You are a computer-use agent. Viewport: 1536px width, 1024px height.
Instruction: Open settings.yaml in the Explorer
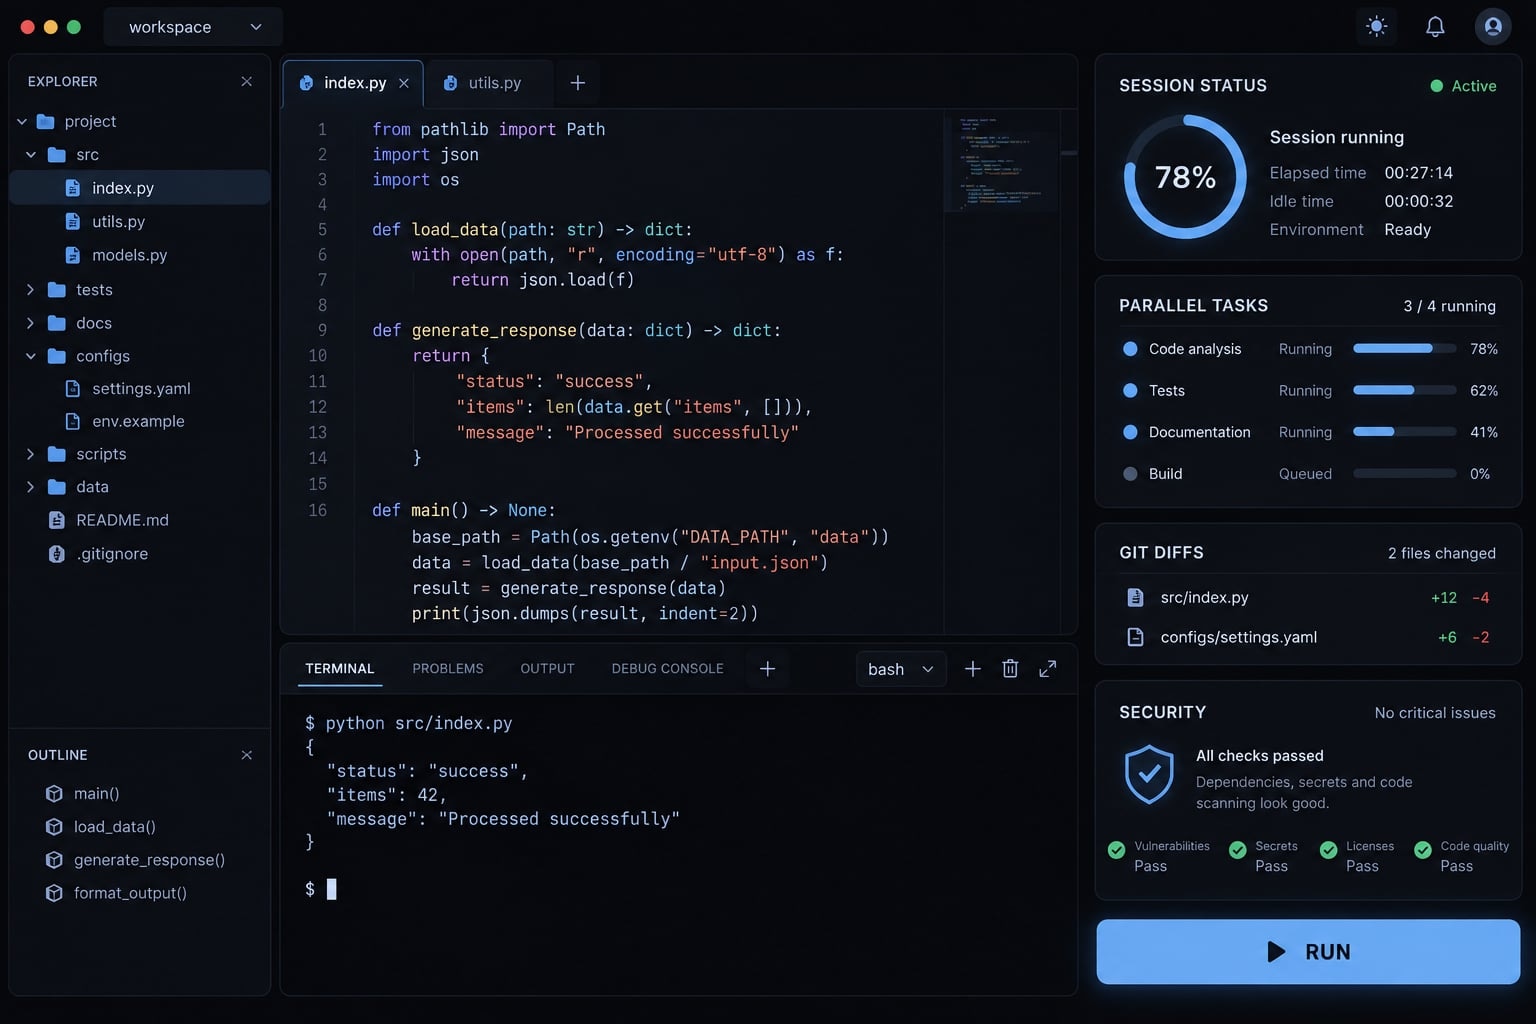point(140,388)
